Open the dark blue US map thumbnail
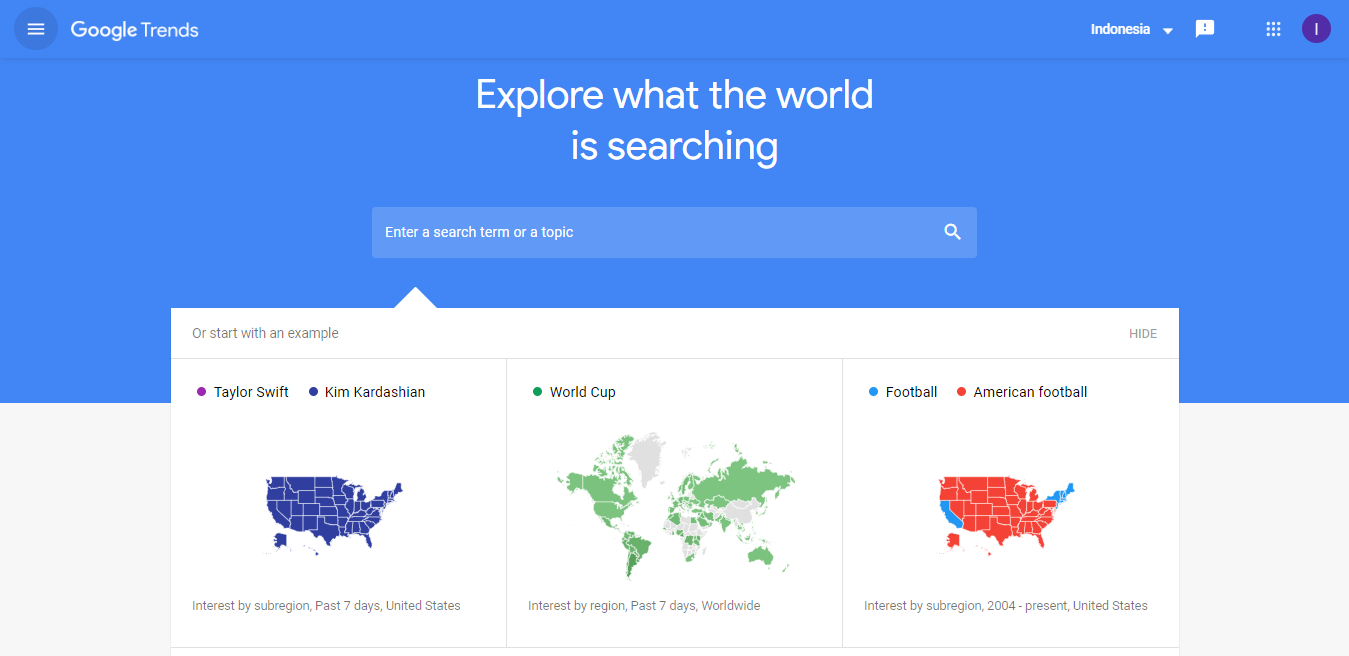 (334, 514)
